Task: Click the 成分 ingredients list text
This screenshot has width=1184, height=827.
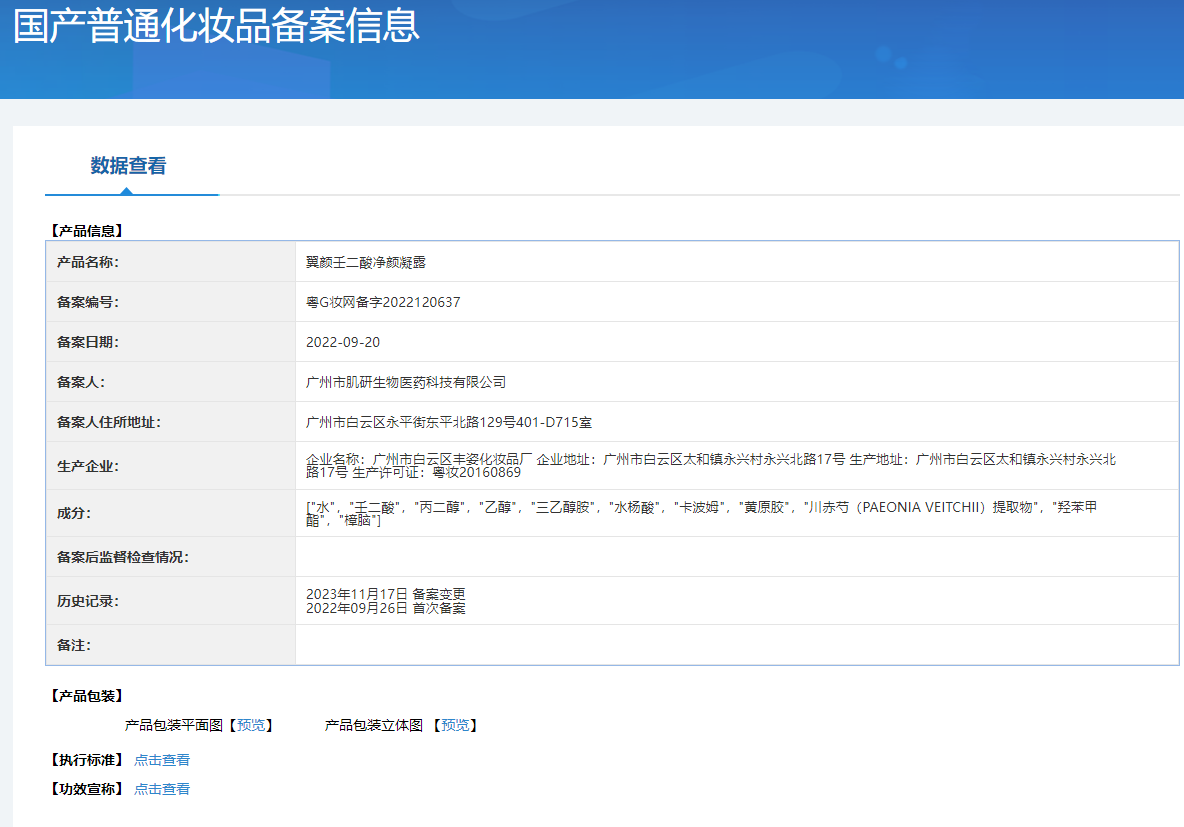Action: click(700, 513)
